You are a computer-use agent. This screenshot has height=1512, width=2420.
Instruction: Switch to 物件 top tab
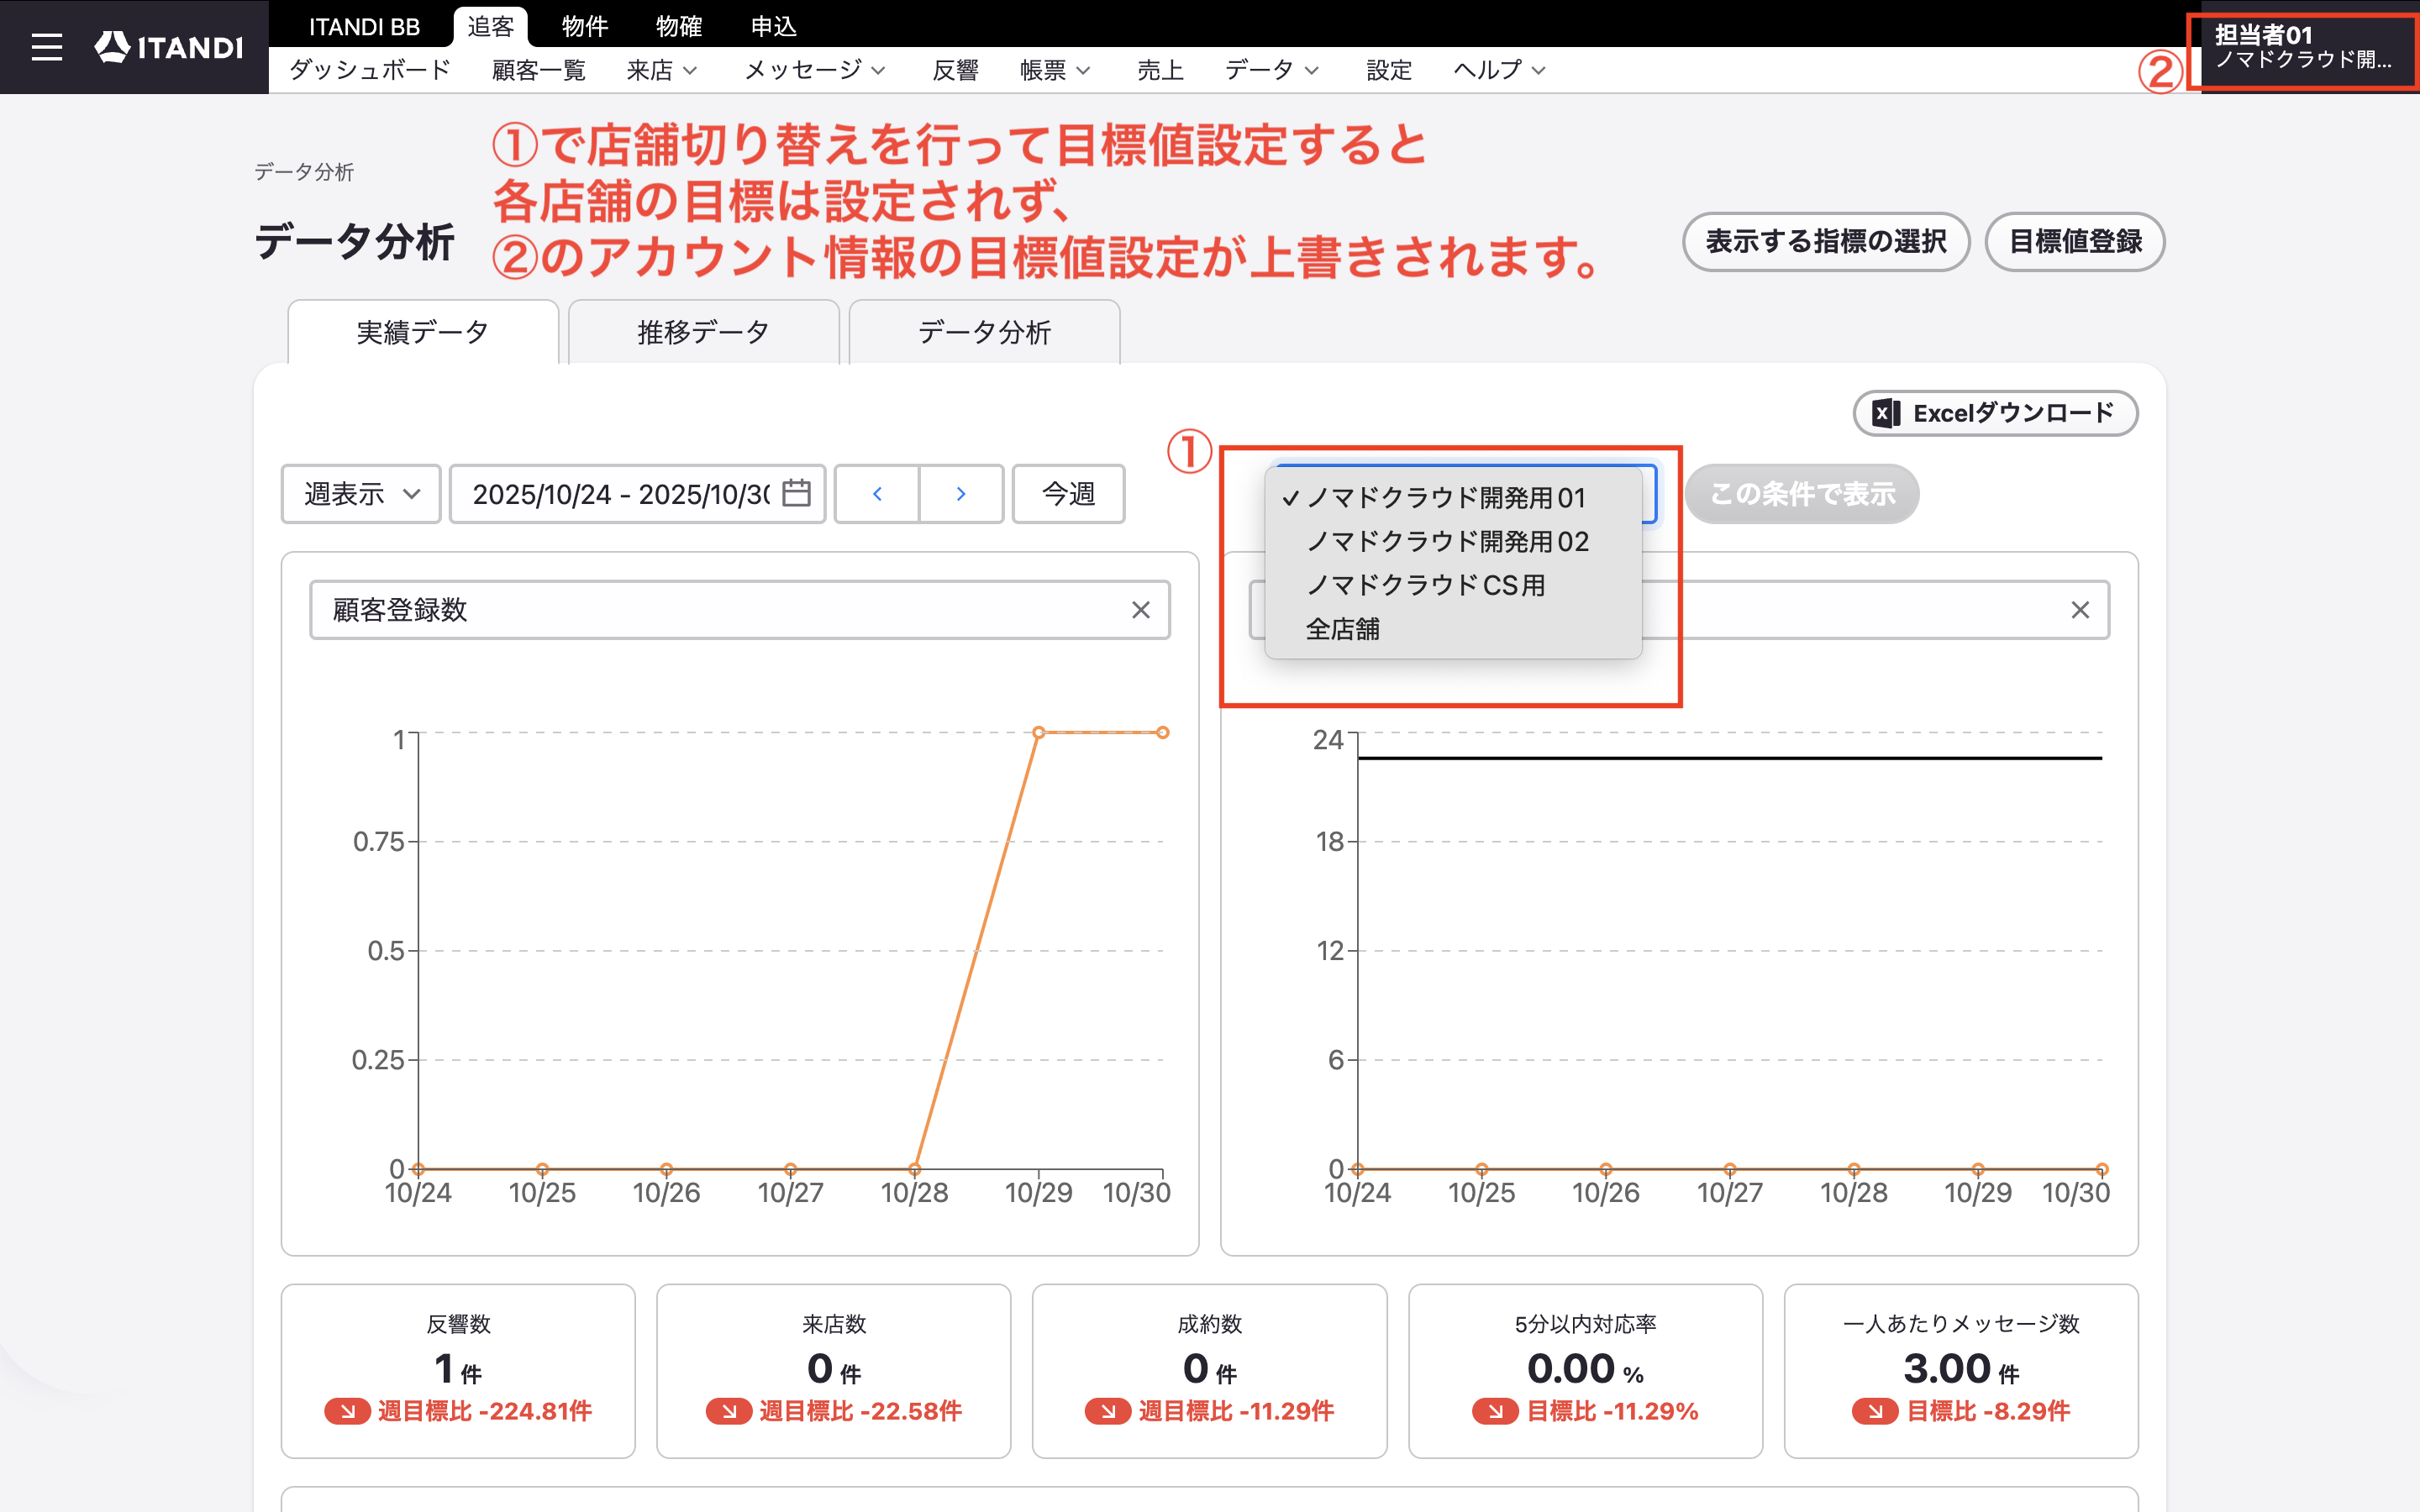(585, 26)
